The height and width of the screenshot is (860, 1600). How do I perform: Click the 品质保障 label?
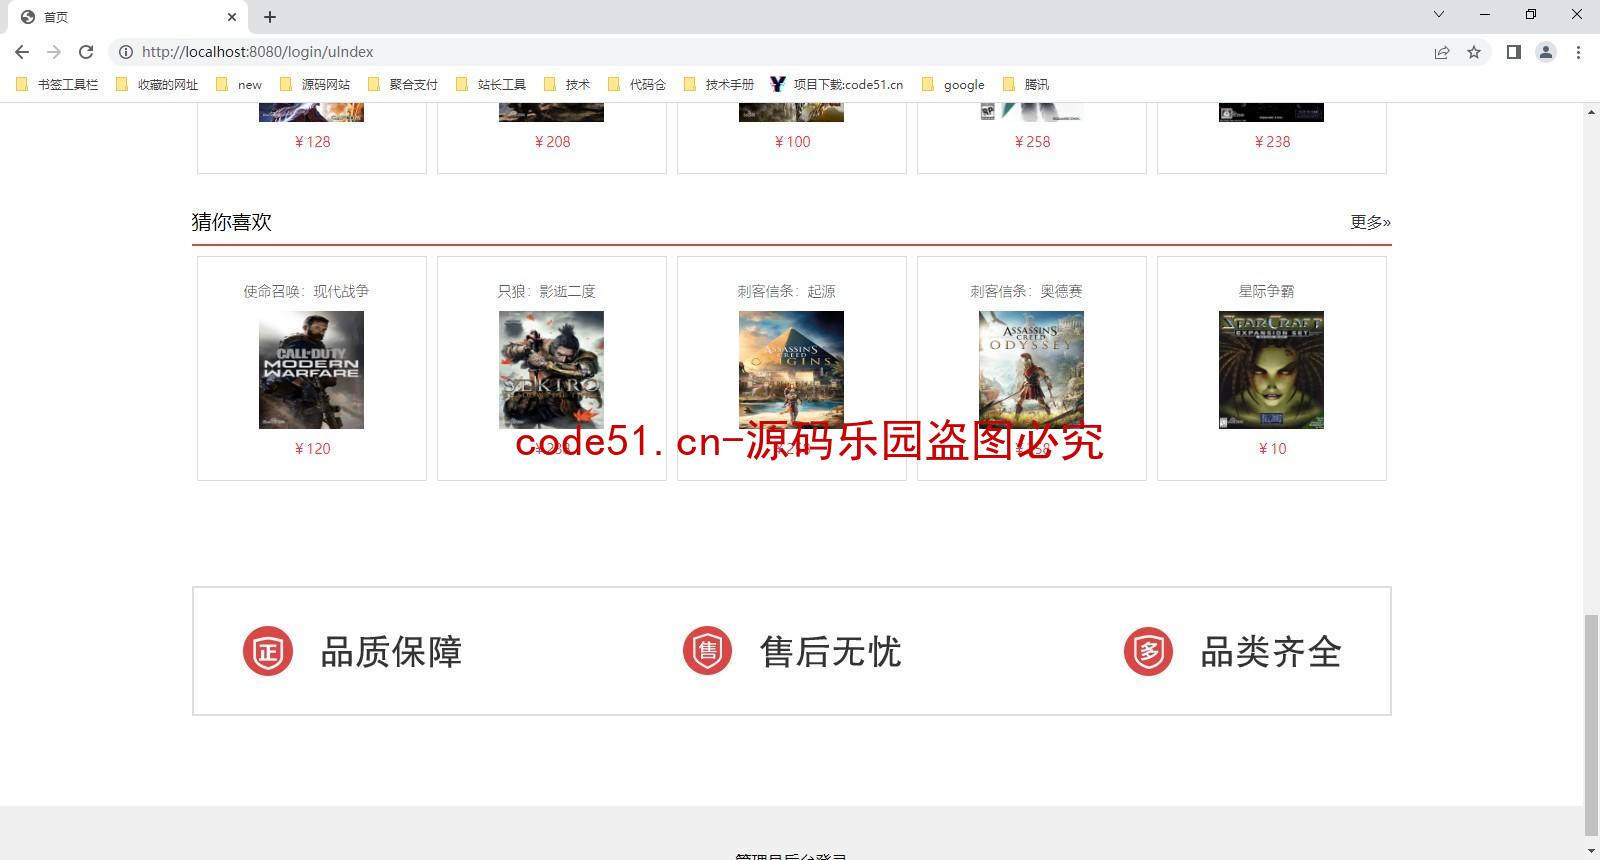pyautogui.click(x=391, y=652)
